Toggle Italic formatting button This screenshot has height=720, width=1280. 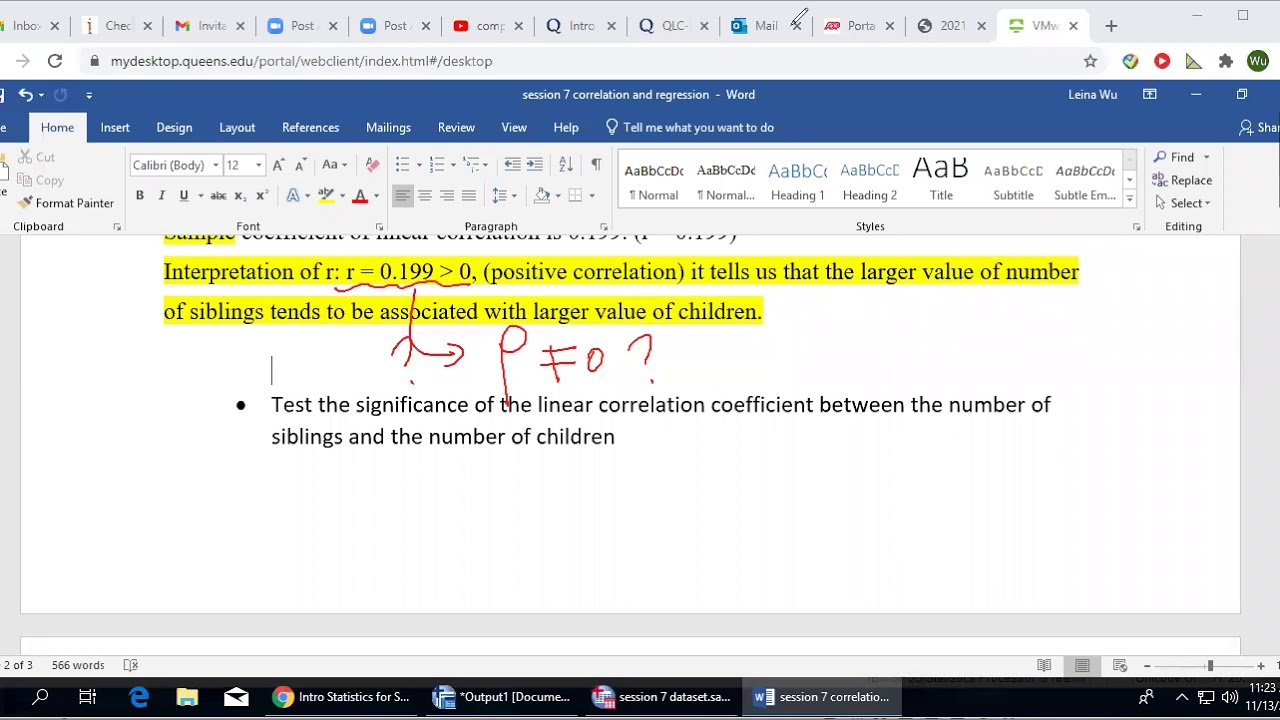(161, 195)
